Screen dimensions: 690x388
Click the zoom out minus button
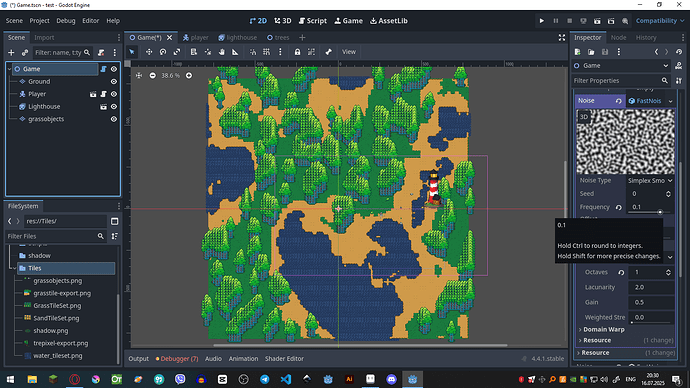[152, 76]
